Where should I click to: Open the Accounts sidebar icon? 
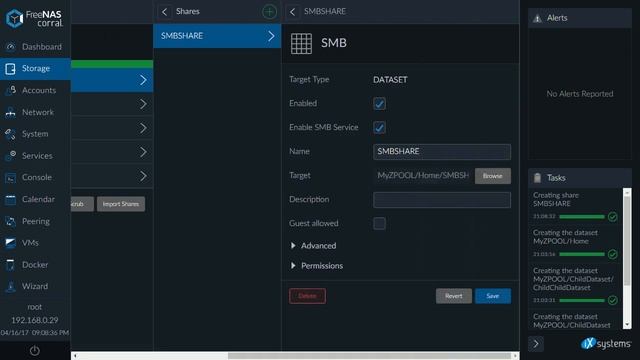[11, 90]
